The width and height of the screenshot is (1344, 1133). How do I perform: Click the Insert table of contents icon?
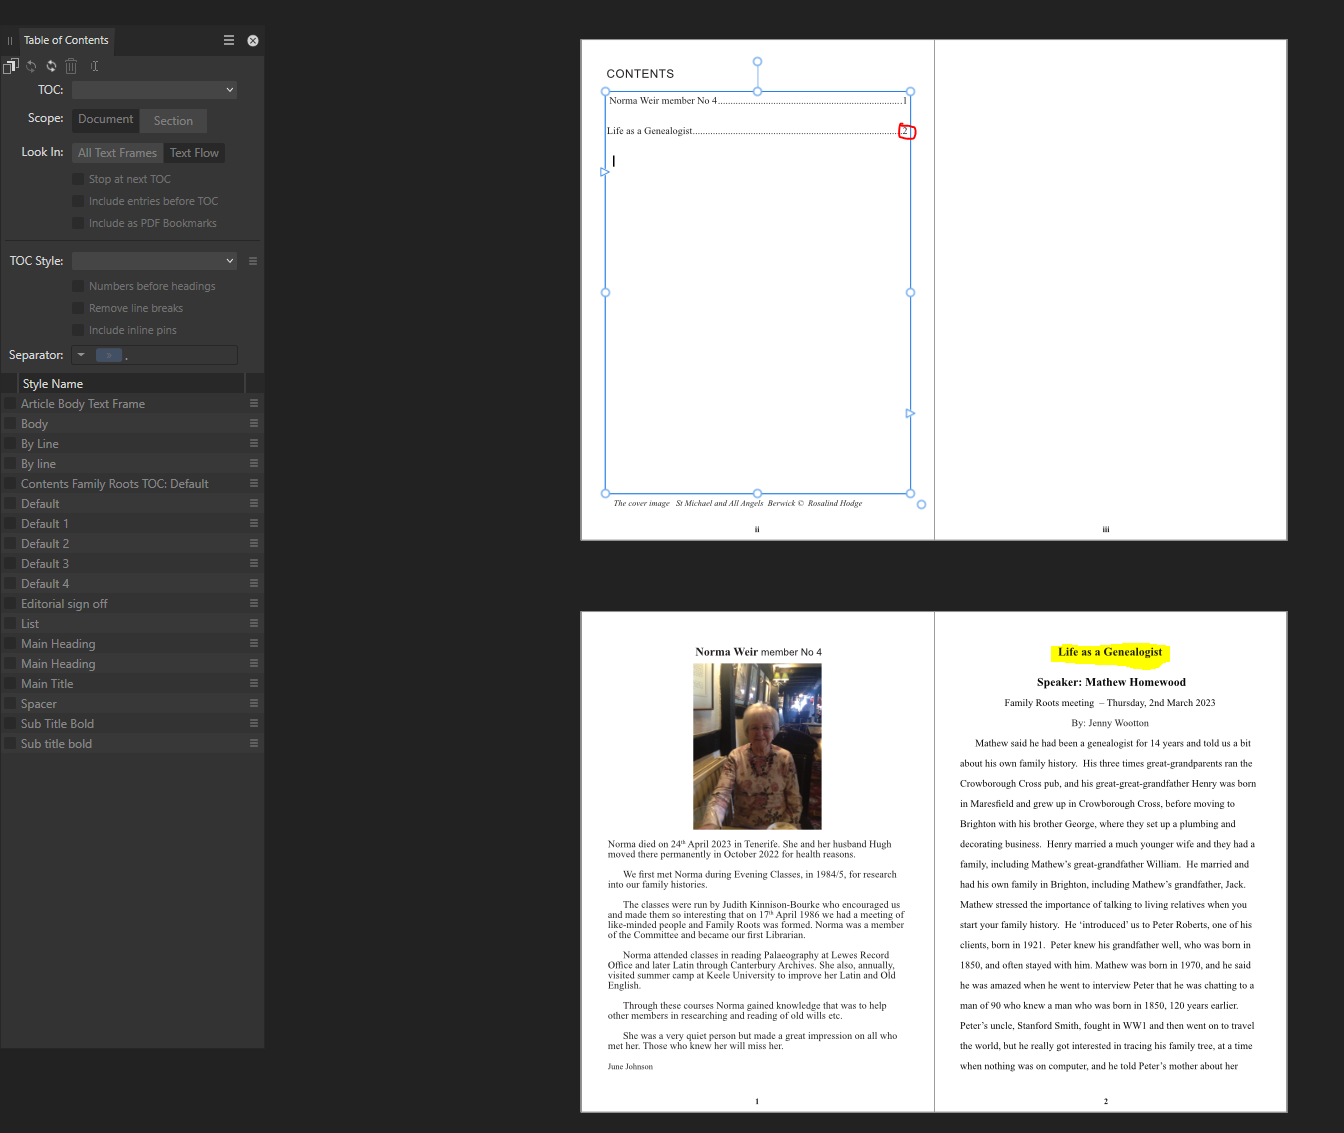[x=11, y=66]
